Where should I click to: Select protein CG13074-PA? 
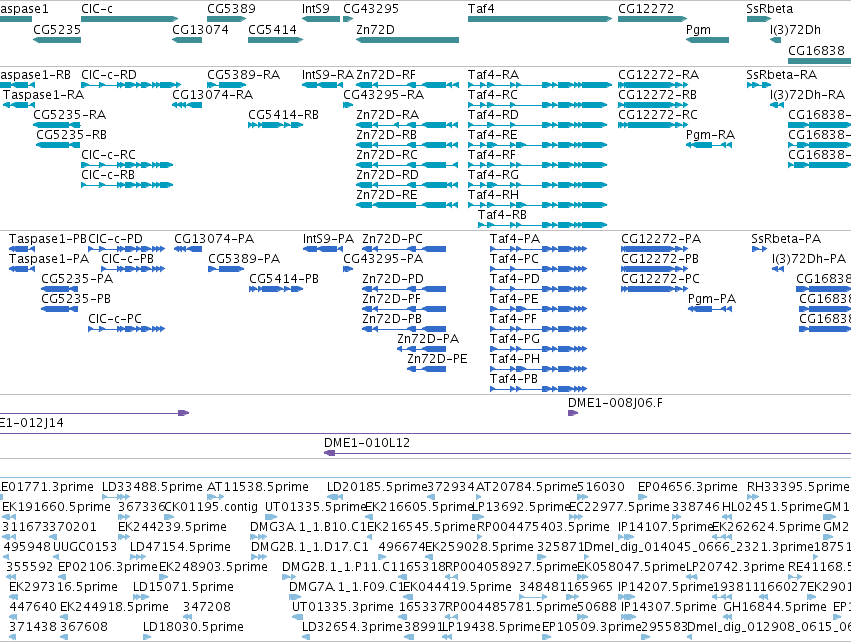(x=188, y=249)
